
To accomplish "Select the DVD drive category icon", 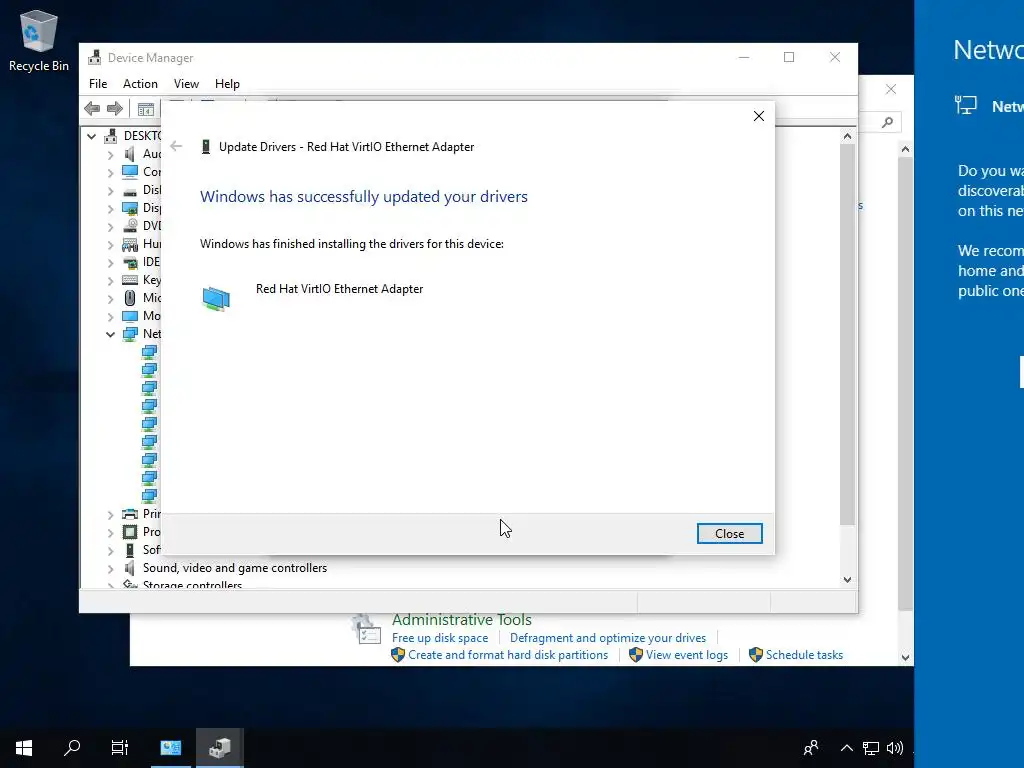I will tap(130, 226).
